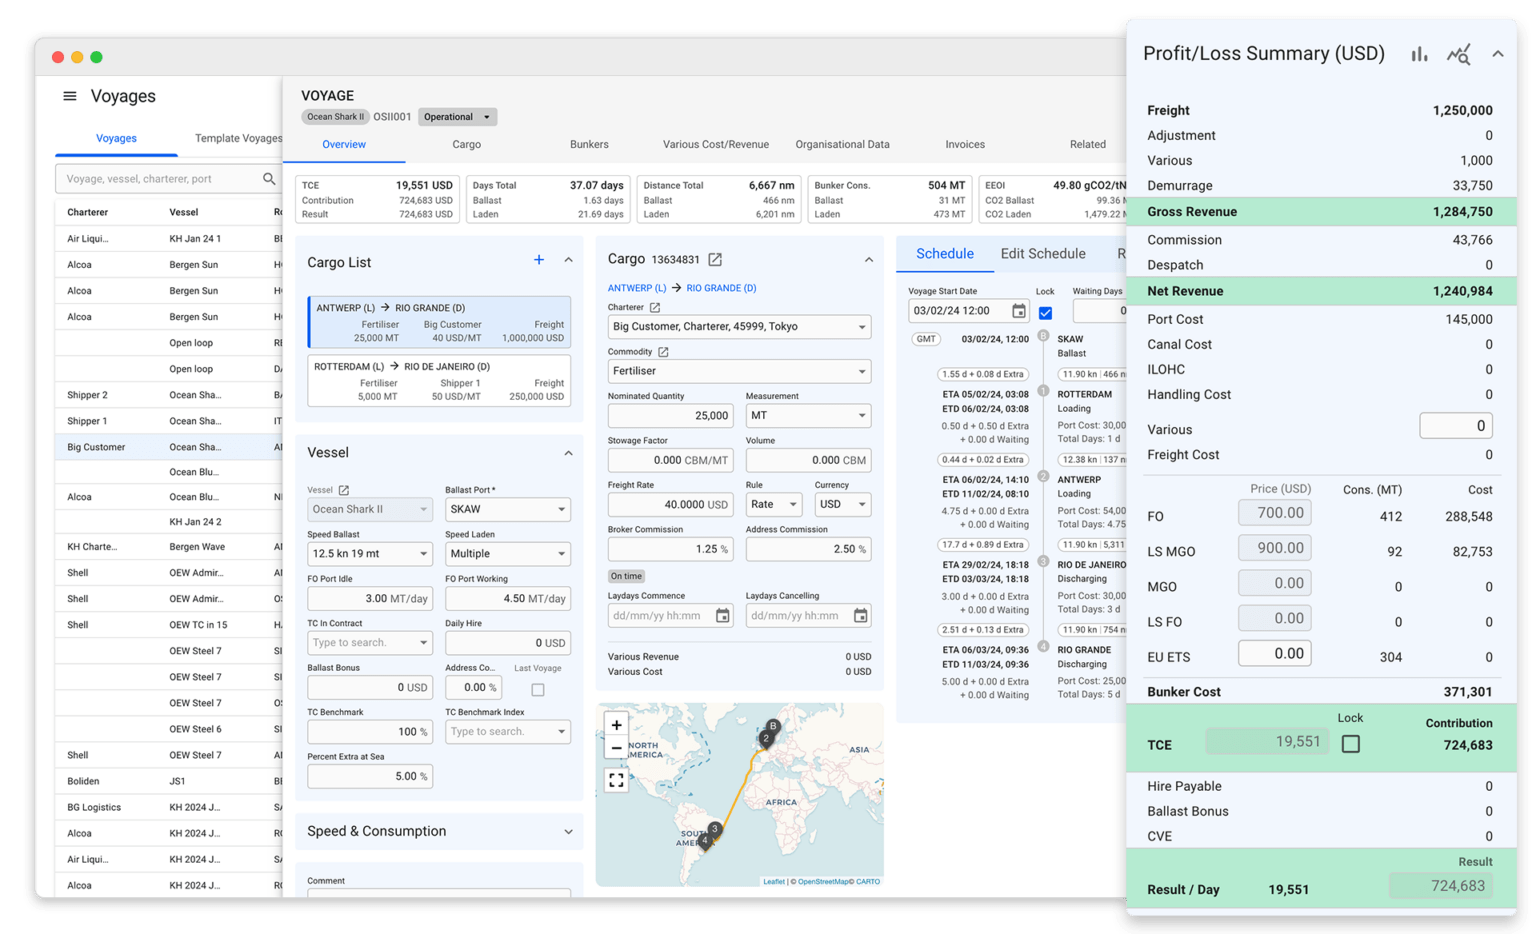Click the Freight Rate input field
This screenshot has width=1536, height=934.
[x=670, y=504]
